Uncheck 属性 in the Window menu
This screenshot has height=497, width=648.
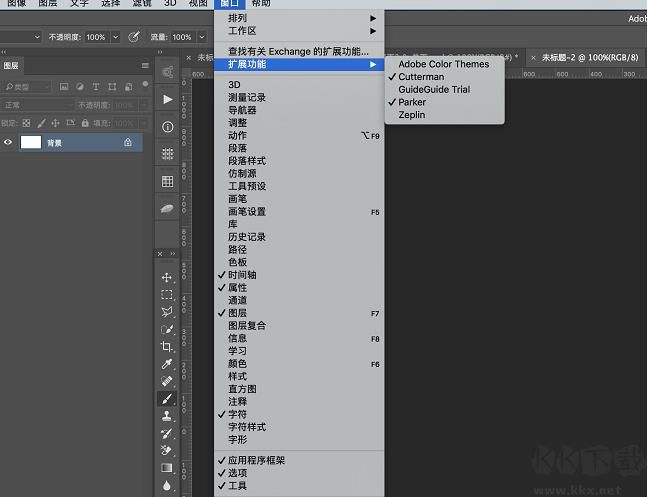pos(299,288)
